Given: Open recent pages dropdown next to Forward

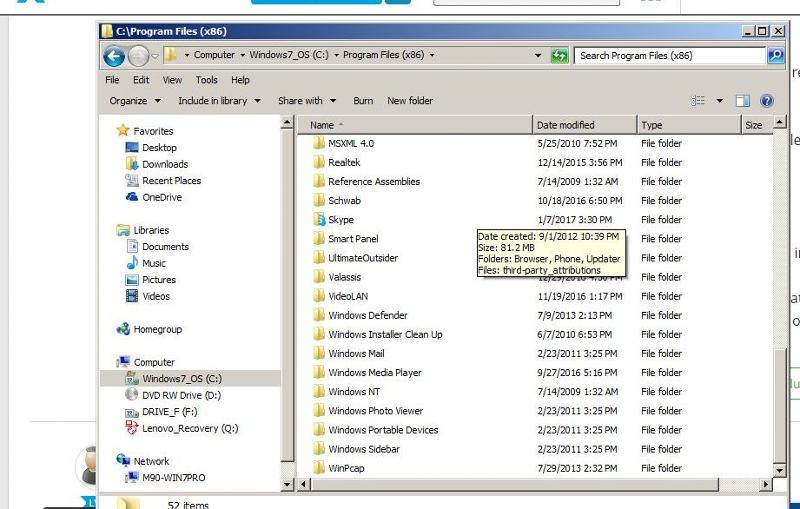Looking at the screenshot, I should [155, 56].
